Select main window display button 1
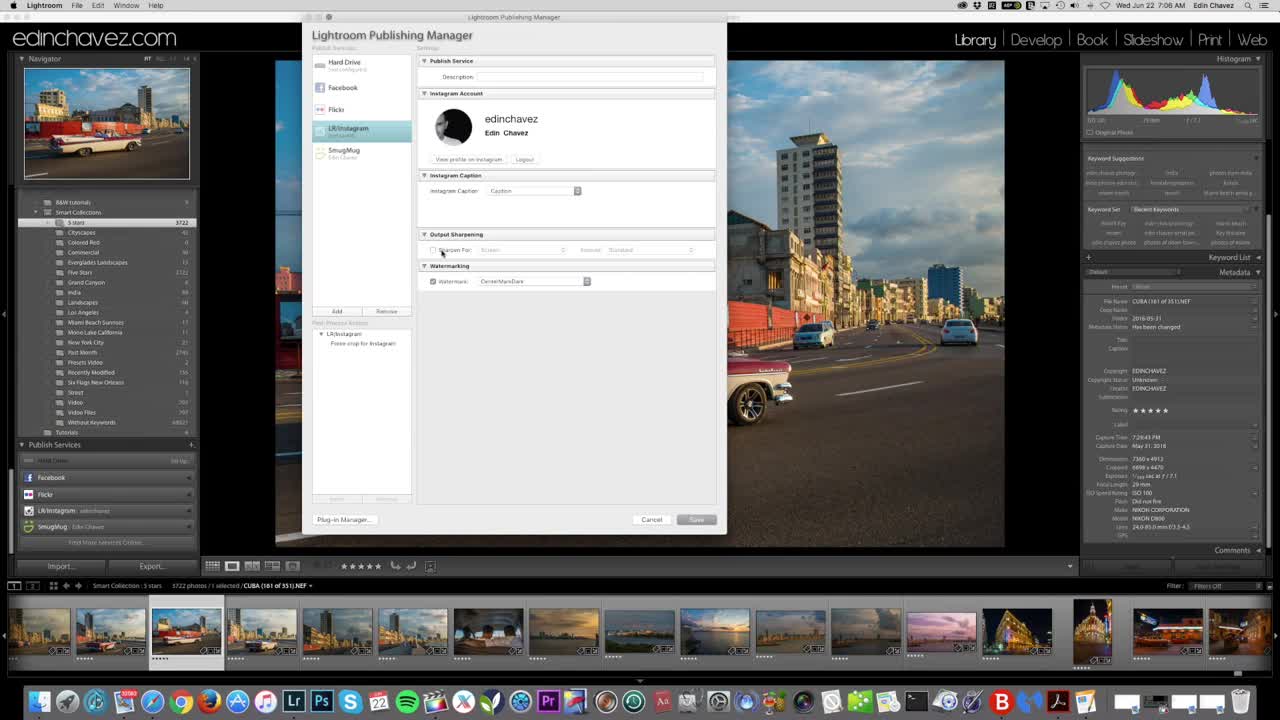Viewport: 1280px width, 720px height. (14, 586)
